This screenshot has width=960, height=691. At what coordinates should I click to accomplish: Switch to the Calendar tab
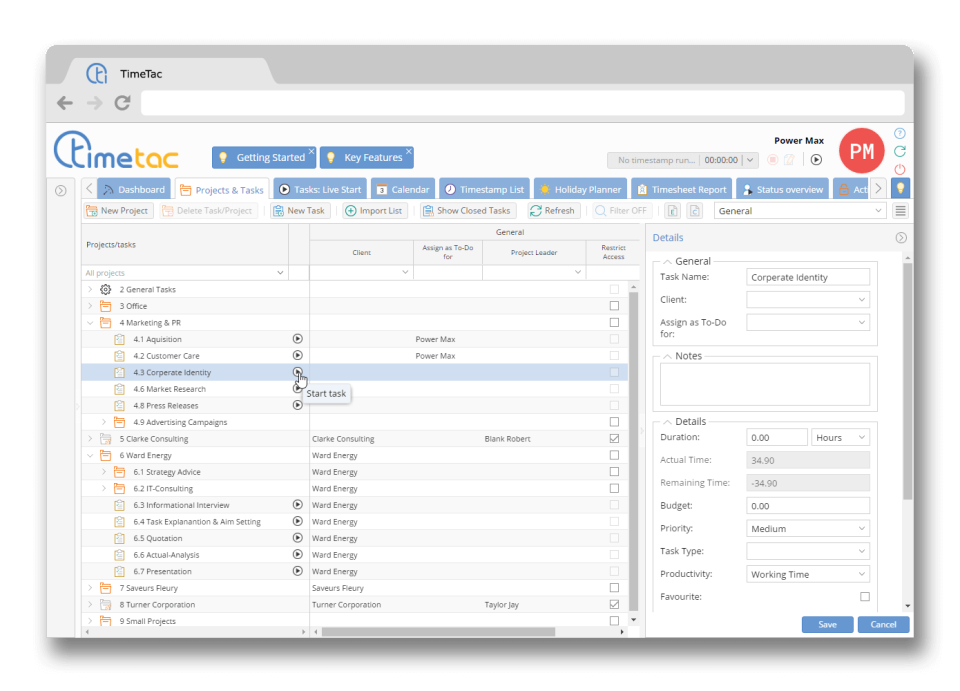coord(402,189)
